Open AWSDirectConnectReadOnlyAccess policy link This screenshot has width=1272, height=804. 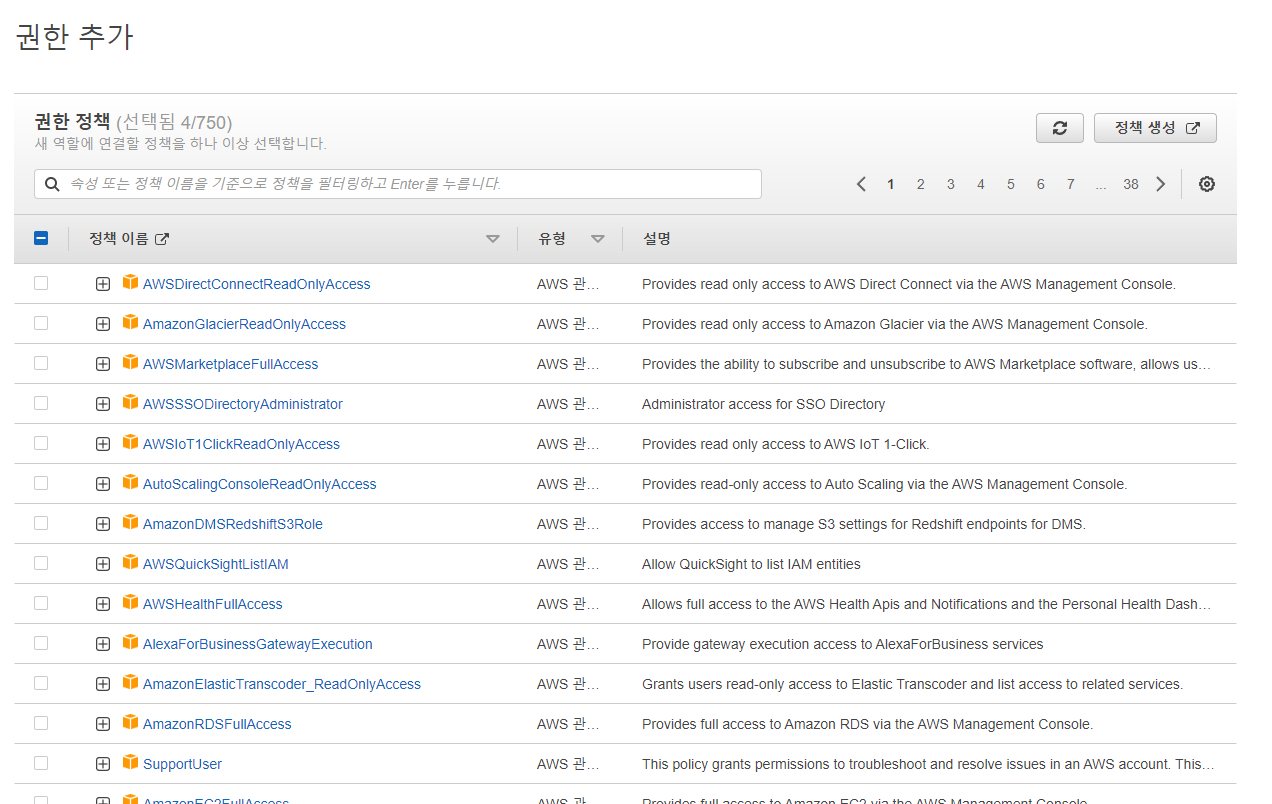(x=256, y=284)
